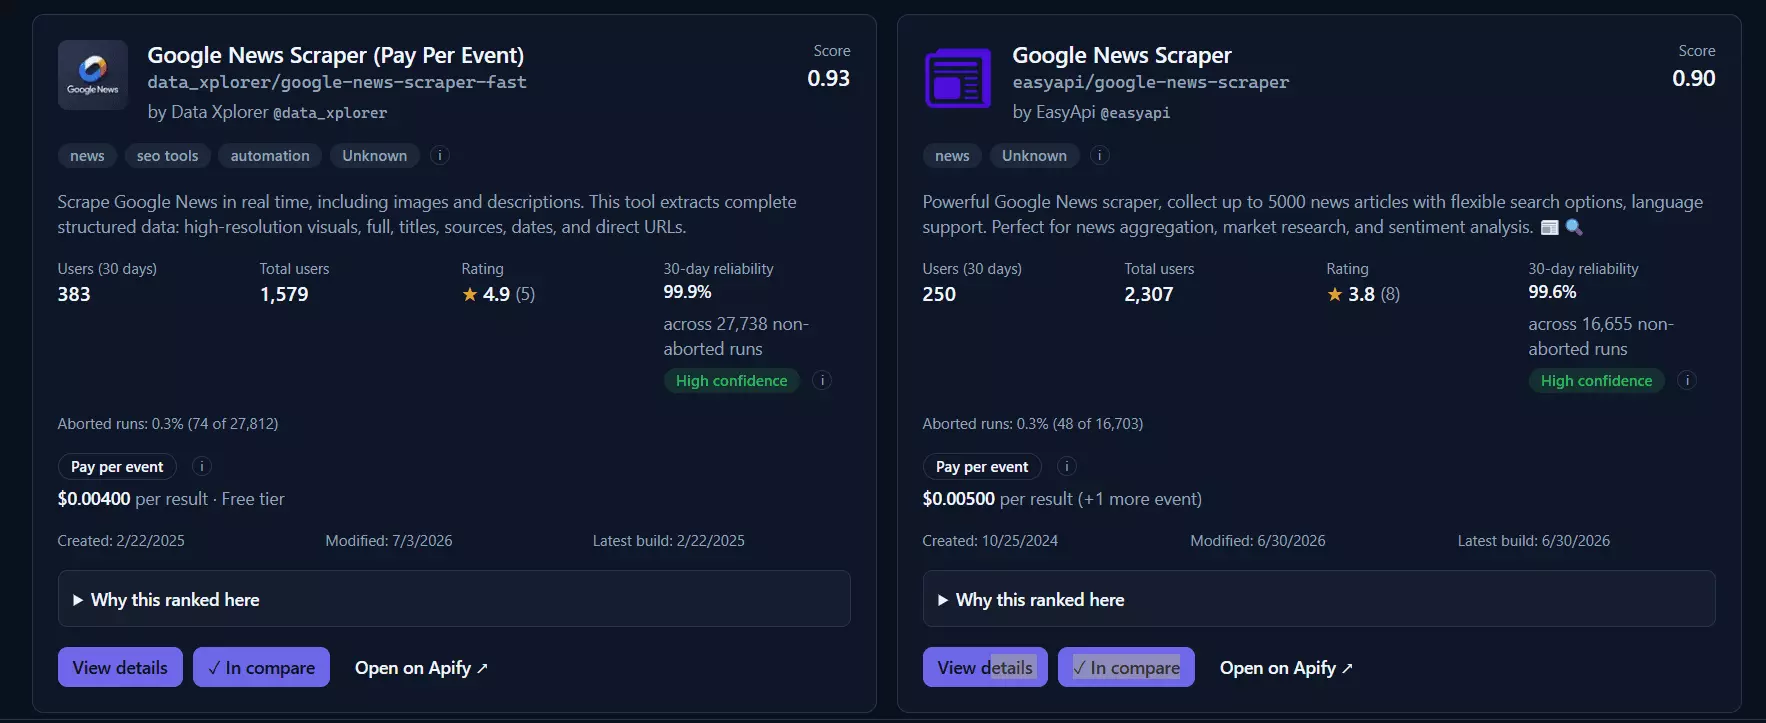The width and height of the screenshot is (1766, 723).
Task: Click the 383 users (30 days) value
Action: (74, 294)
